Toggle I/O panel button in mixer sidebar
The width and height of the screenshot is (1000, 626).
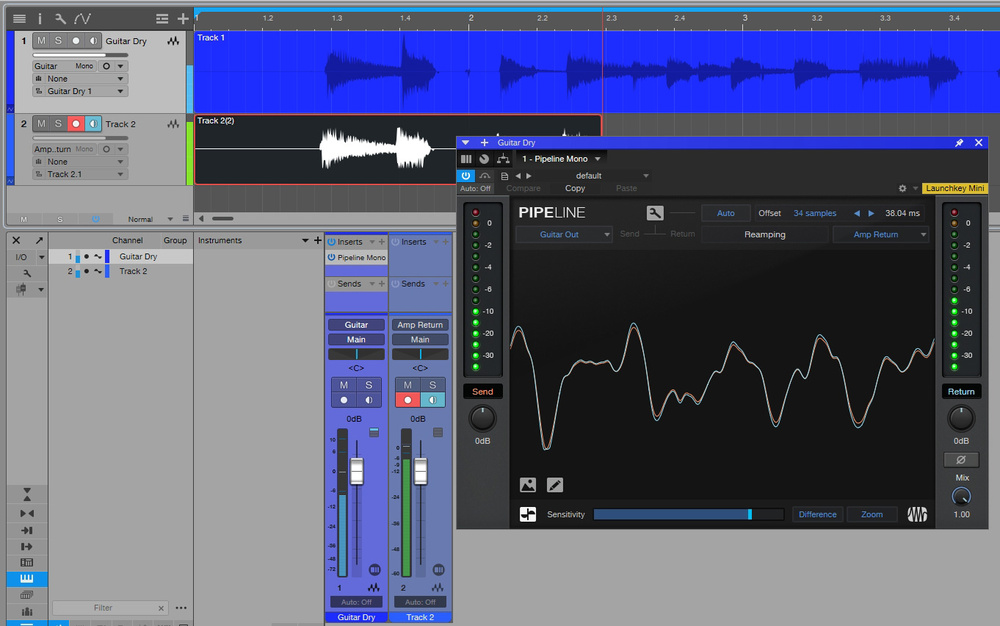click(x=21, y=257)
